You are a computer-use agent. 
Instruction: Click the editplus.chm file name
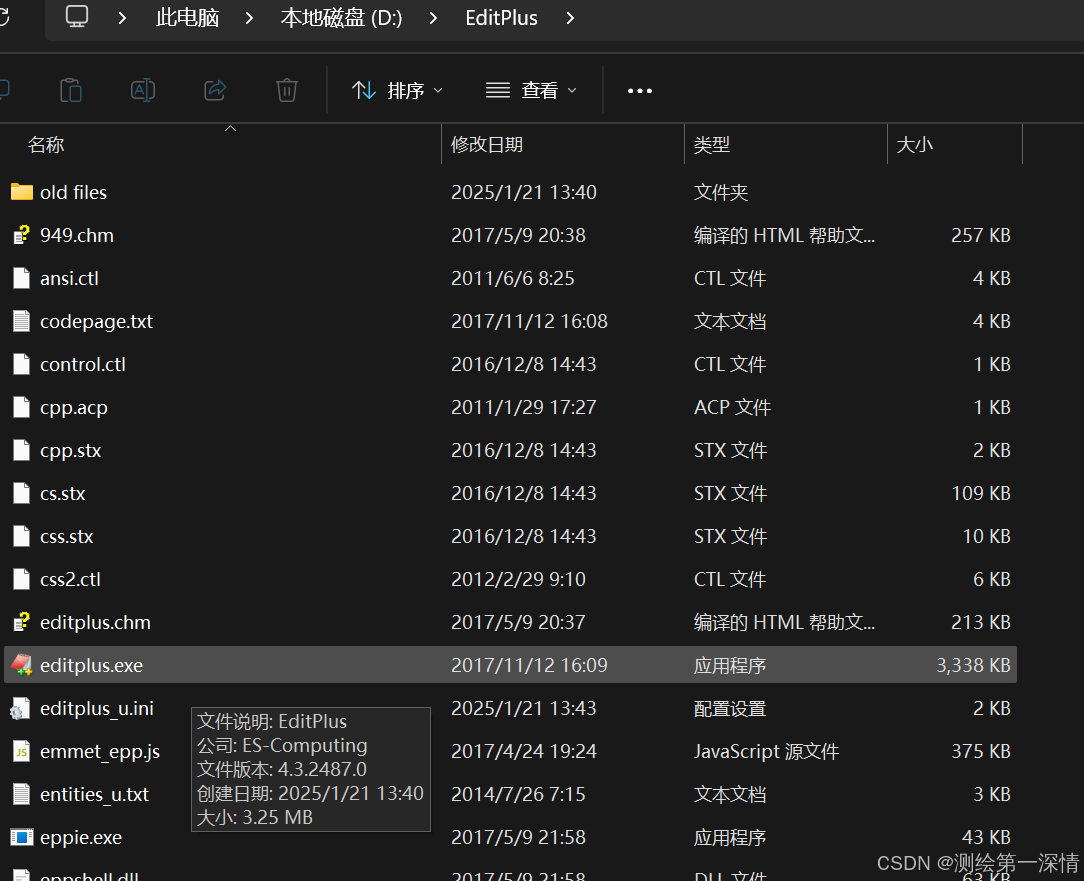coord(95,622)
